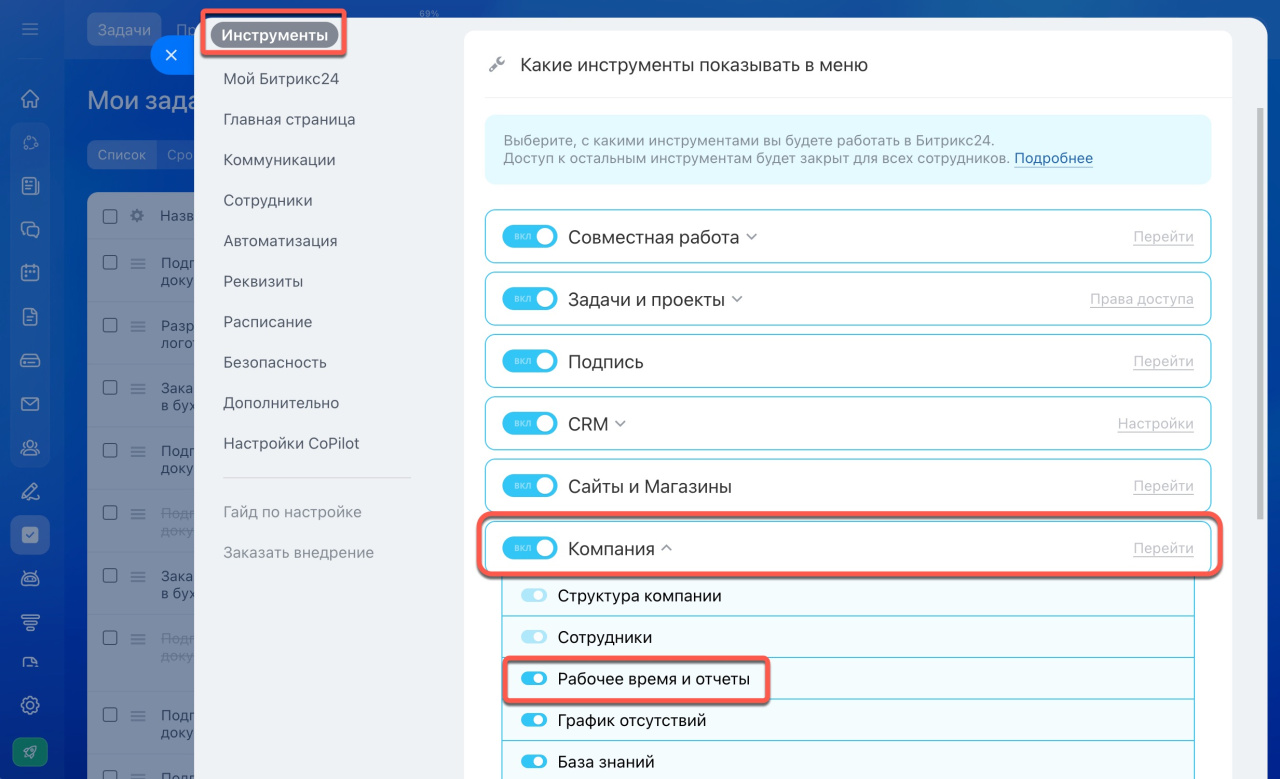Viewport: 1280px width, 779px height.
Task: Click Перейти in the Сайты и Магазины row
Action: pos(1163,487)
